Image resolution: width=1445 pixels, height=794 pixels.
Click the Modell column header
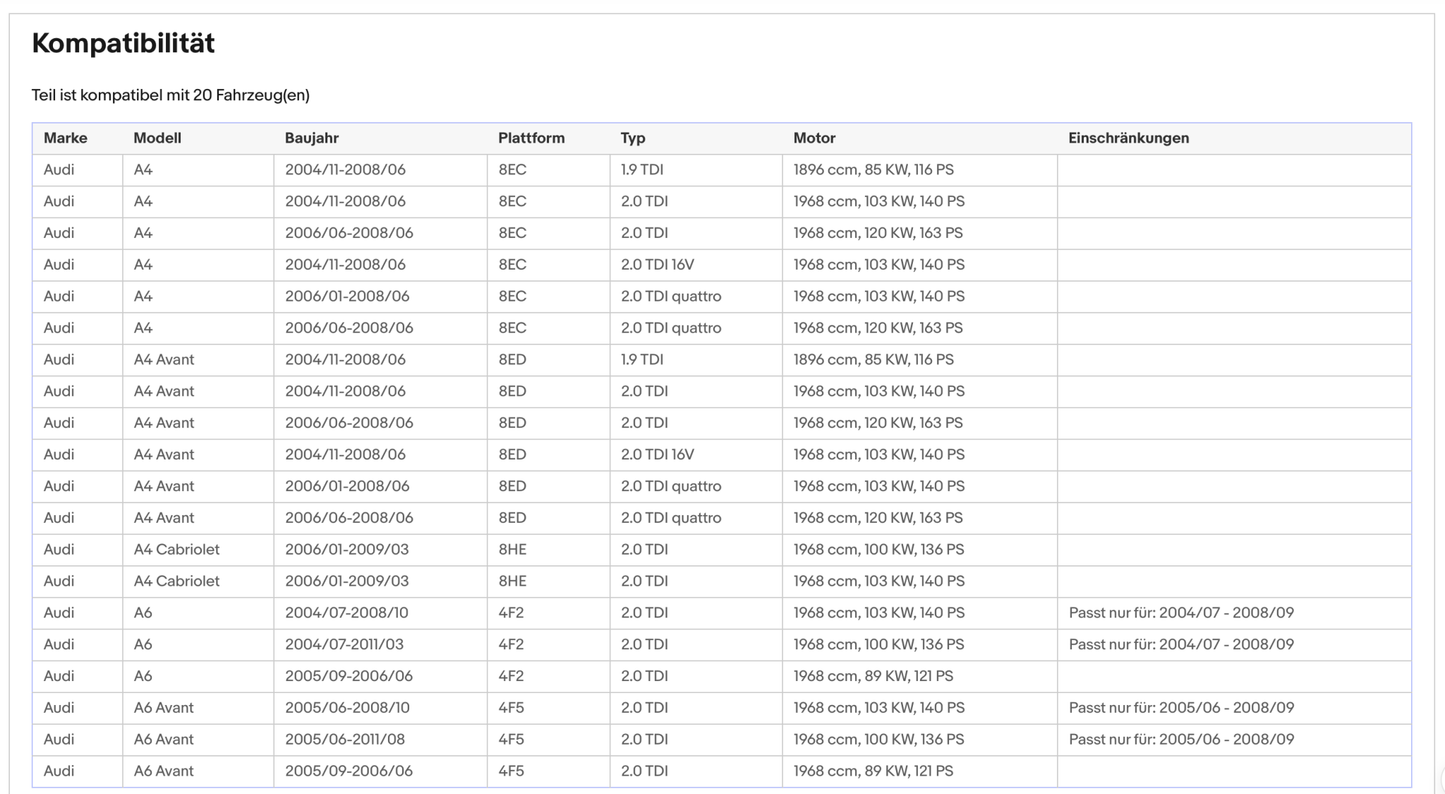tap(157, 138)
